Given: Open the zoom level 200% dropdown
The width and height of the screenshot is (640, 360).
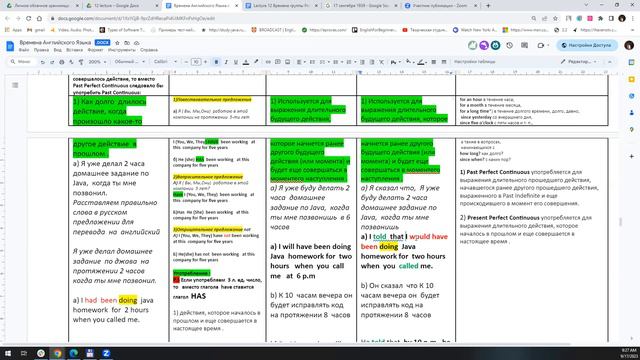Looking at the screenshot, I should 97,62.
